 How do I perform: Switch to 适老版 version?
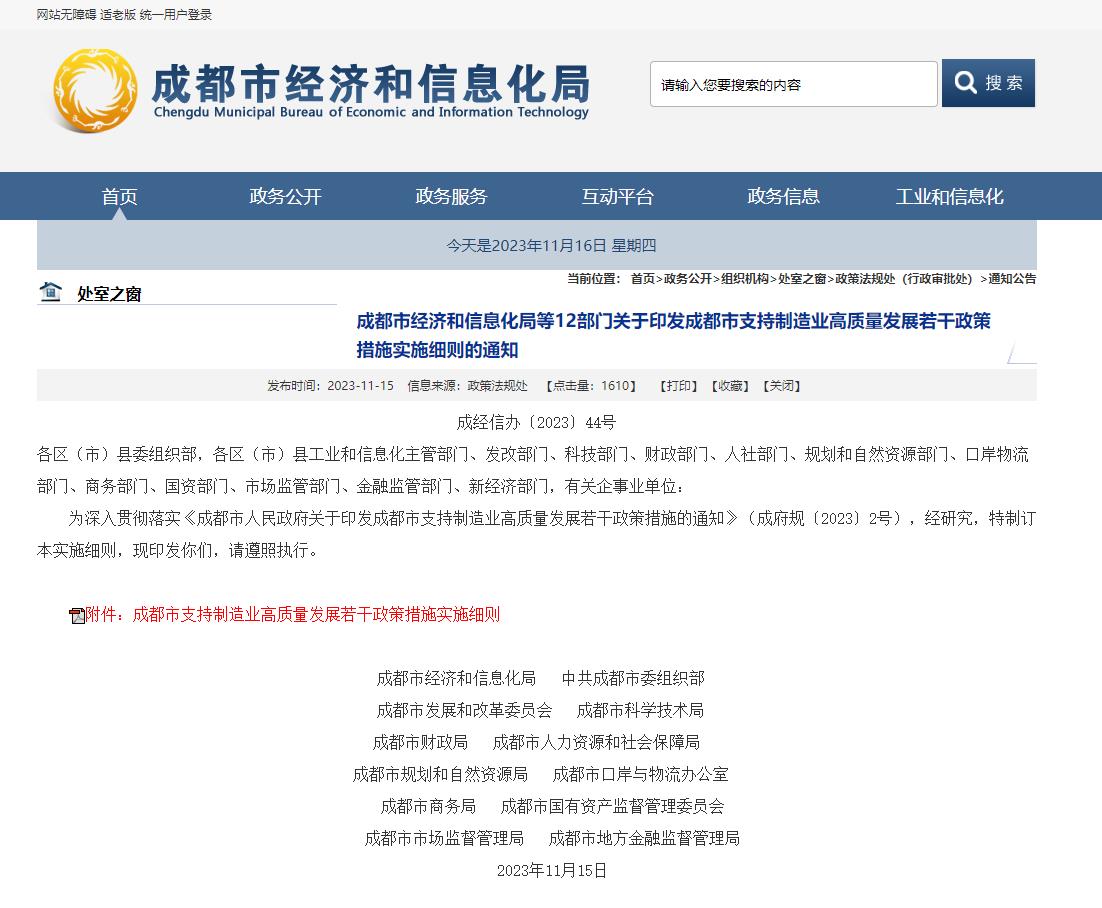pos(118,15)
